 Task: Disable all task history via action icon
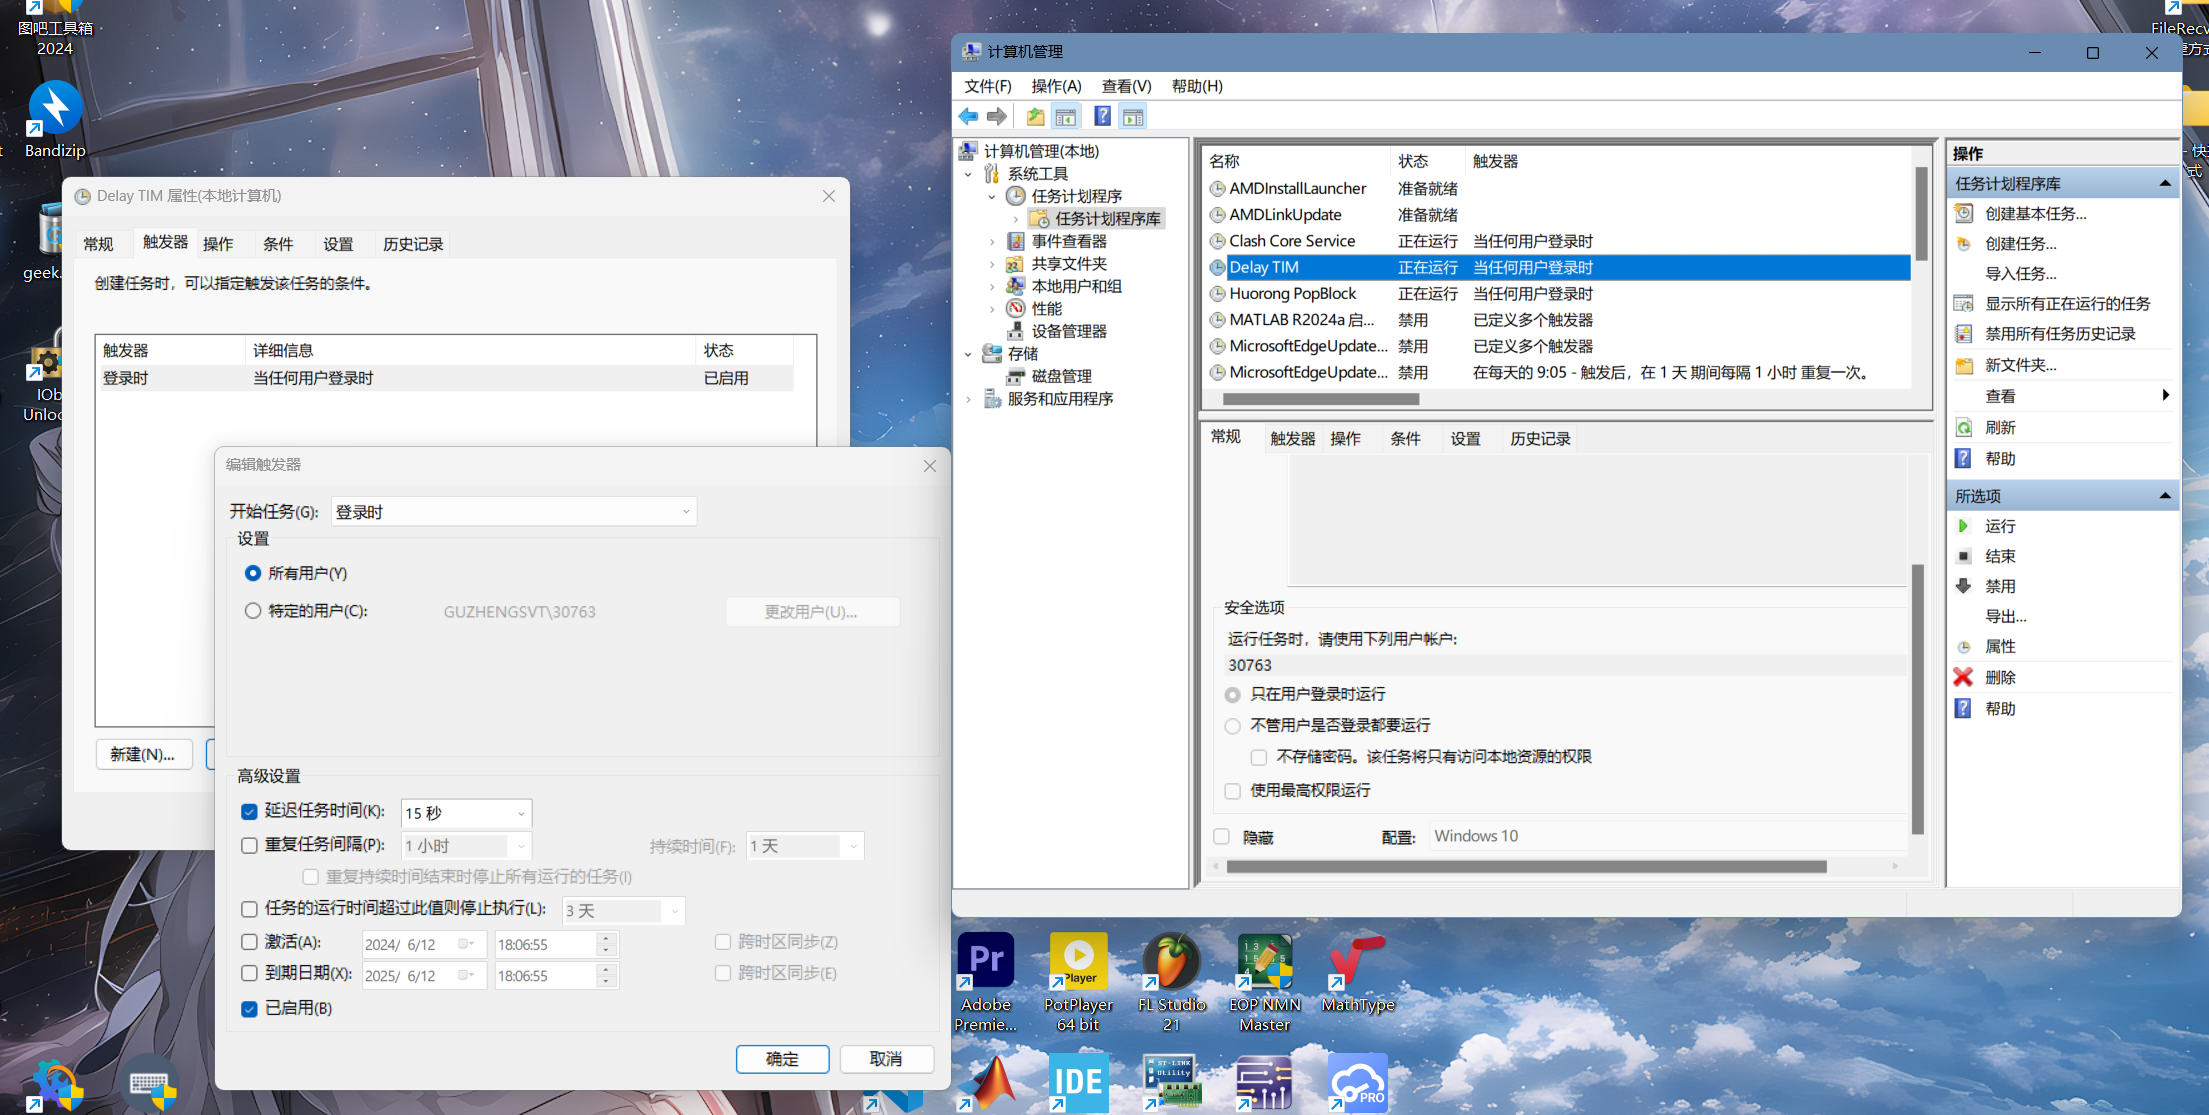pos(2062,333)
